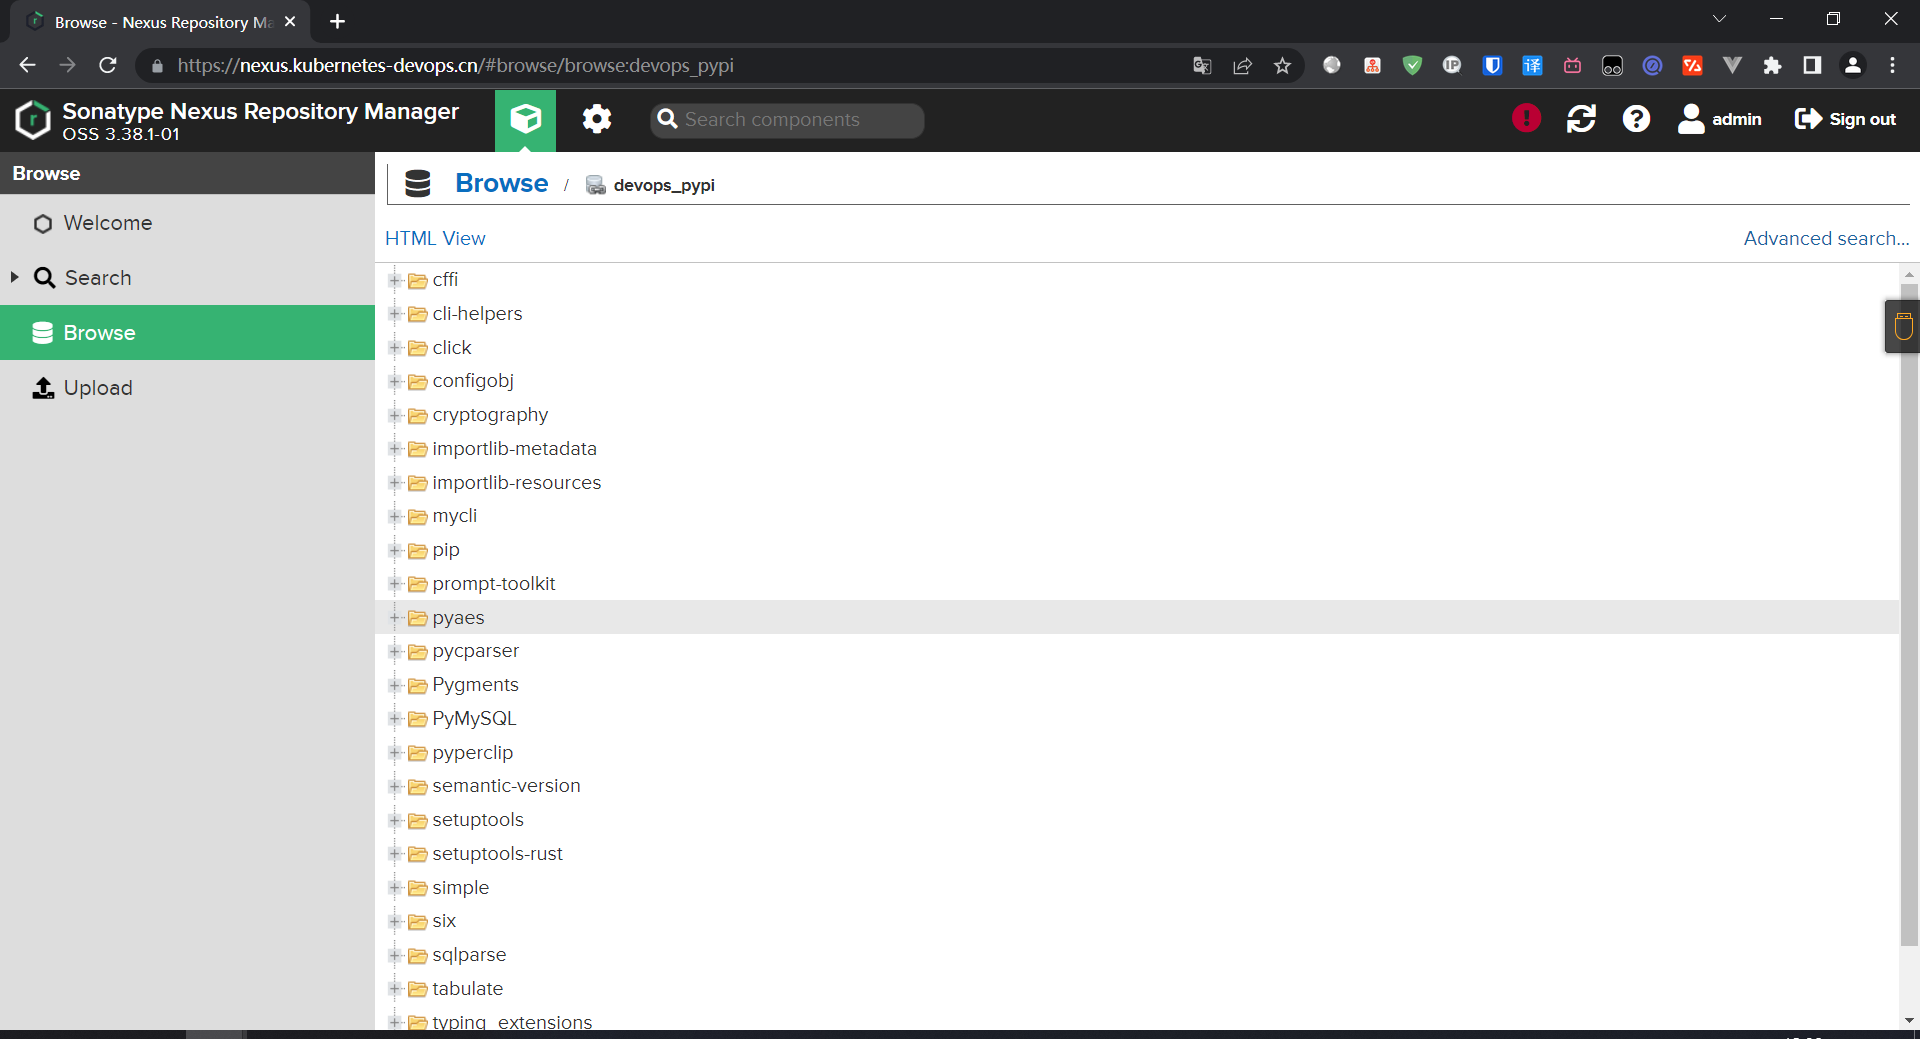Open the Help question mark icon
The height and width of the screenshot is (1039, 1920).
click(x=1636, y=119)
